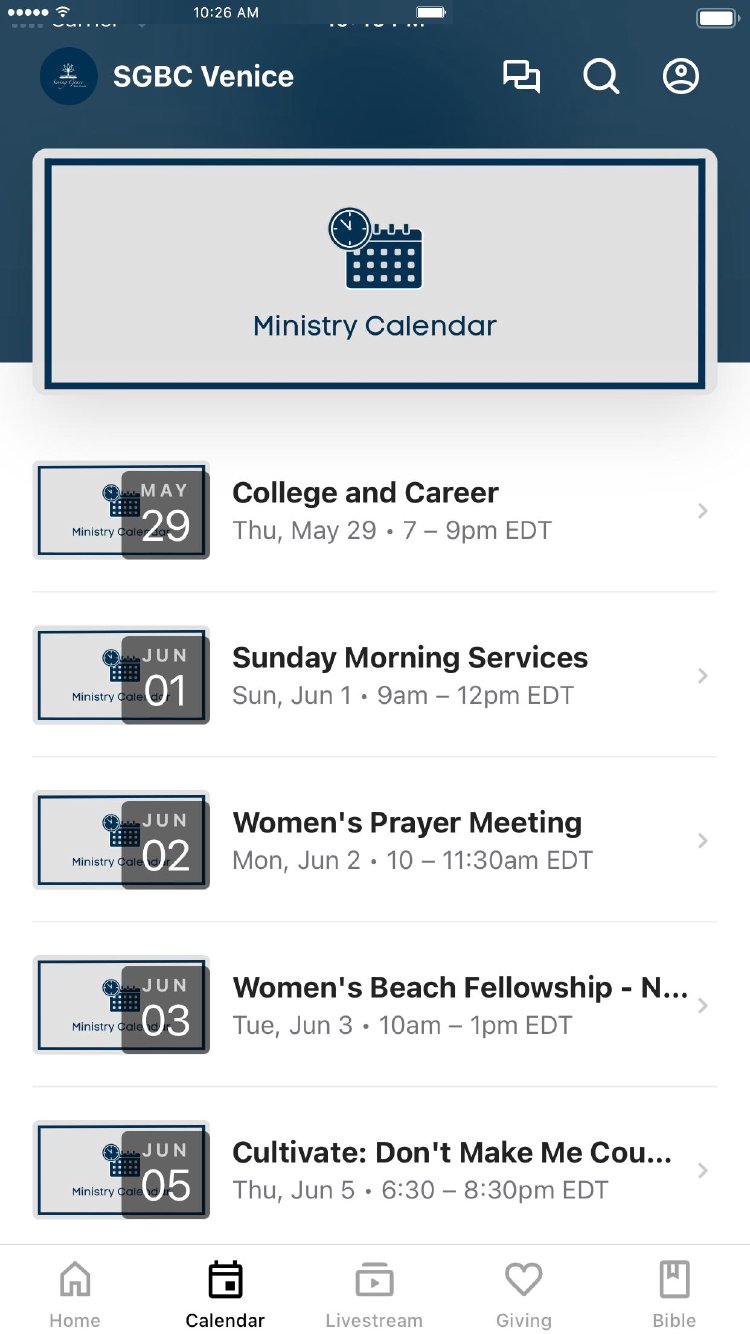The width and height of the screenshot is (750, 1334).
Task: Tap the SGBC Venice logo avatar
Action: 69,77
